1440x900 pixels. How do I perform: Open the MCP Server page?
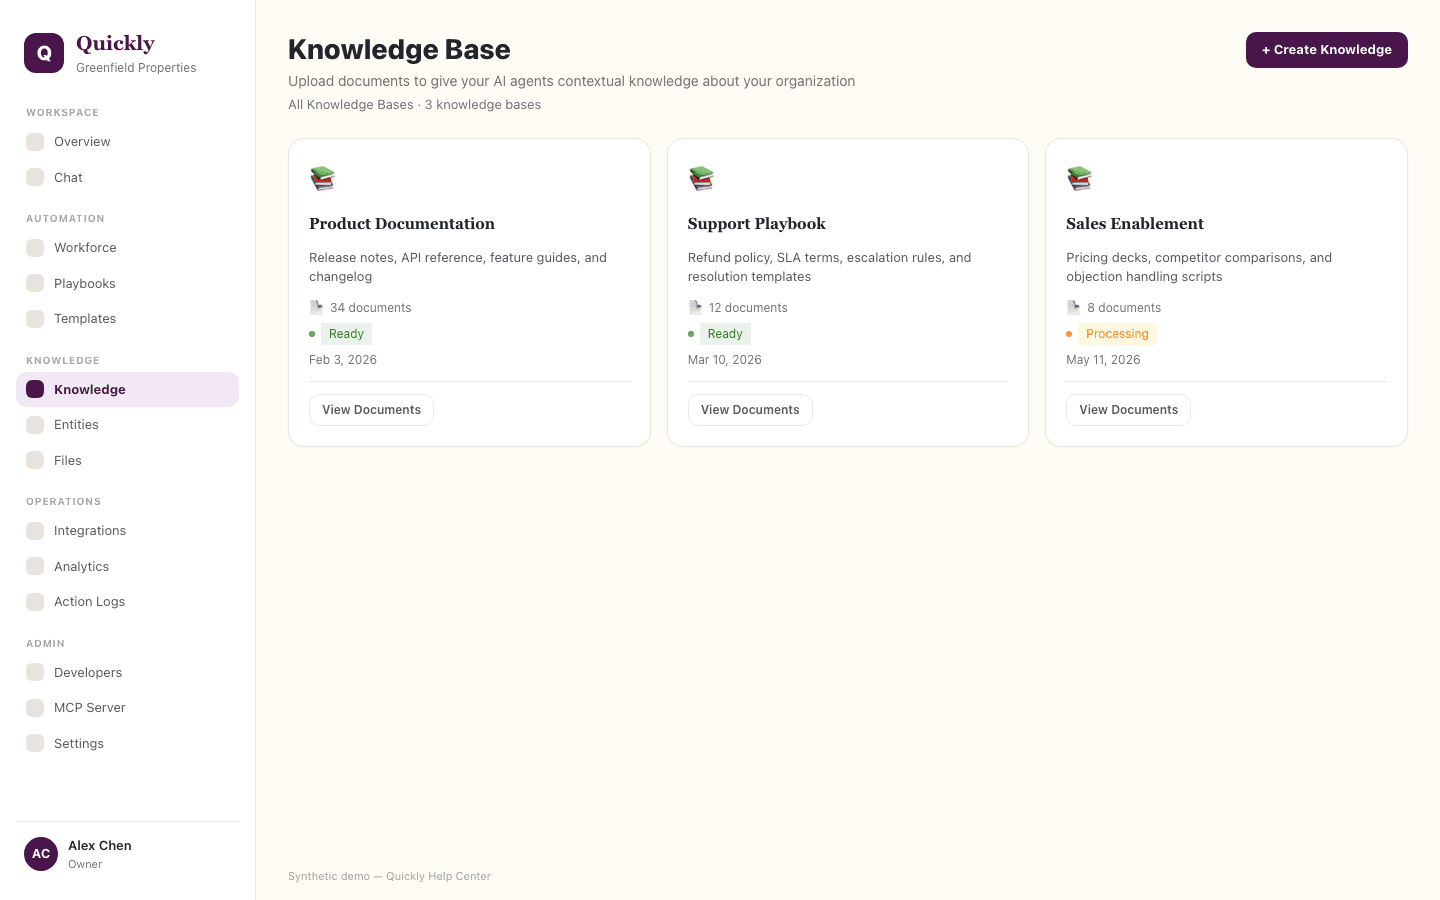coord(127,708)
